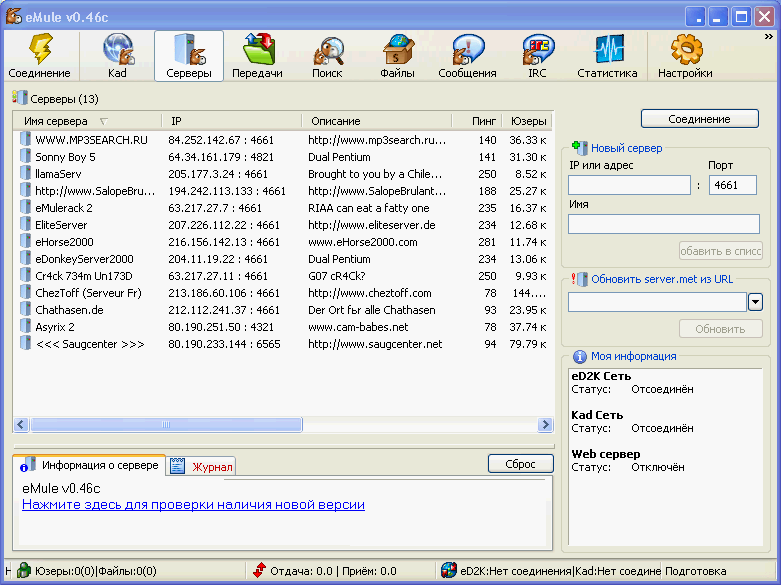The width and height of the screenshot is (781, 585).
Task: Click the Сброс button
Action: click(x=521, y=464)
